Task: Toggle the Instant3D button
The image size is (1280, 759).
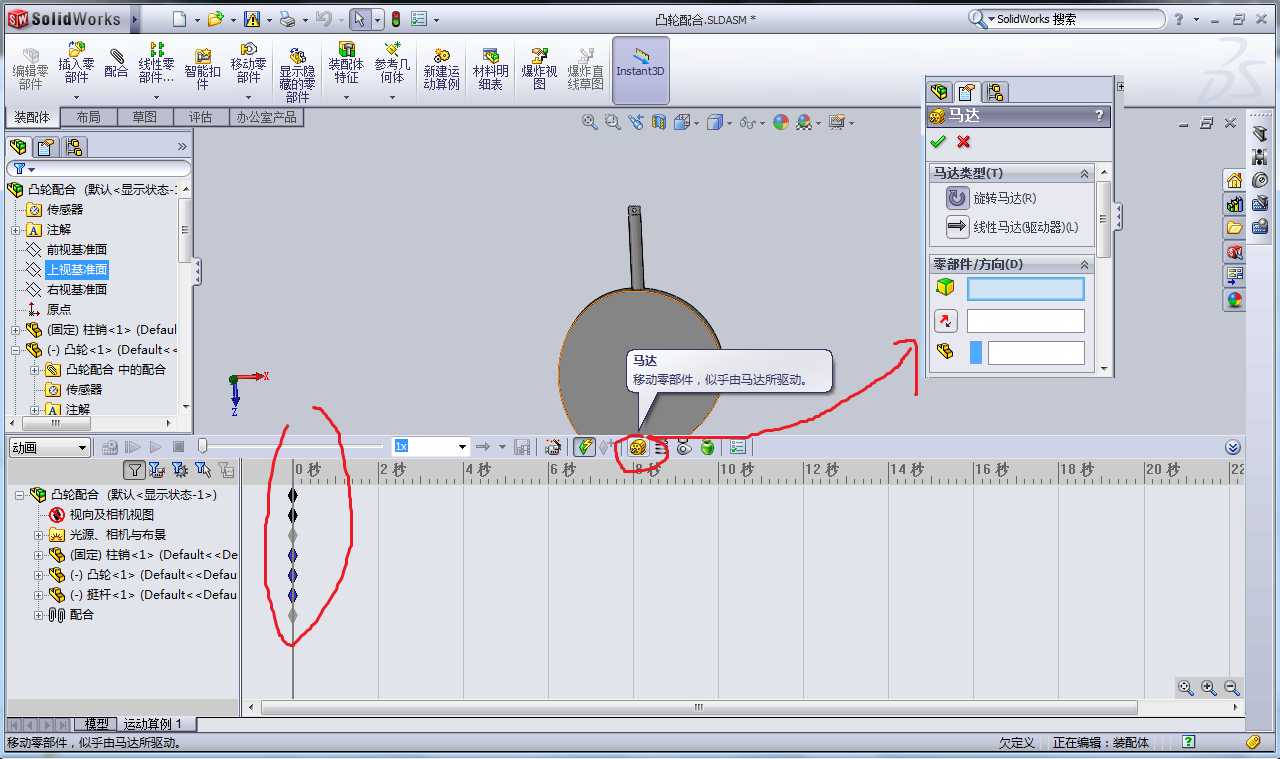Action: point(640,70)
